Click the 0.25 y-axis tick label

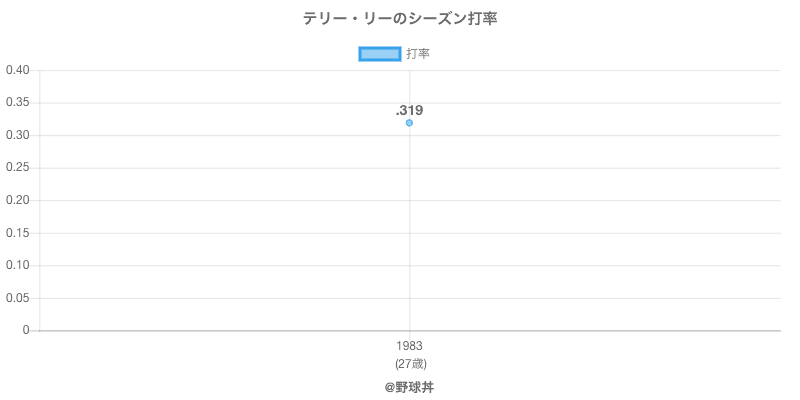[17, 168]
